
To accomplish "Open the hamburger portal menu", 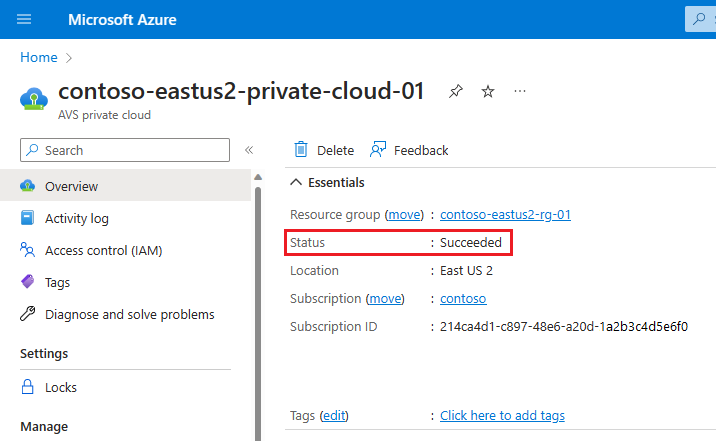I will tap(25, 19).
